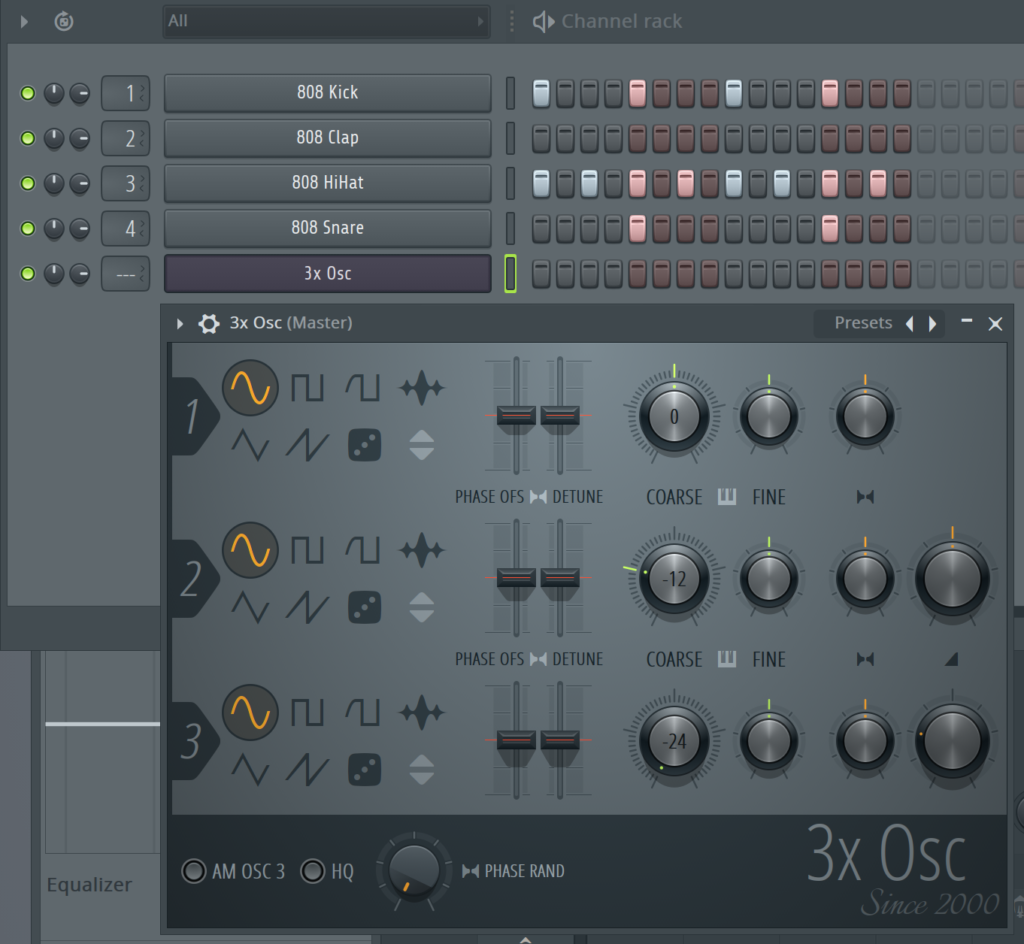Image resolution: width=1024 pixels, height=944 pixels.
Task: Go to the next preset arrow
Action: pos(933,323)
